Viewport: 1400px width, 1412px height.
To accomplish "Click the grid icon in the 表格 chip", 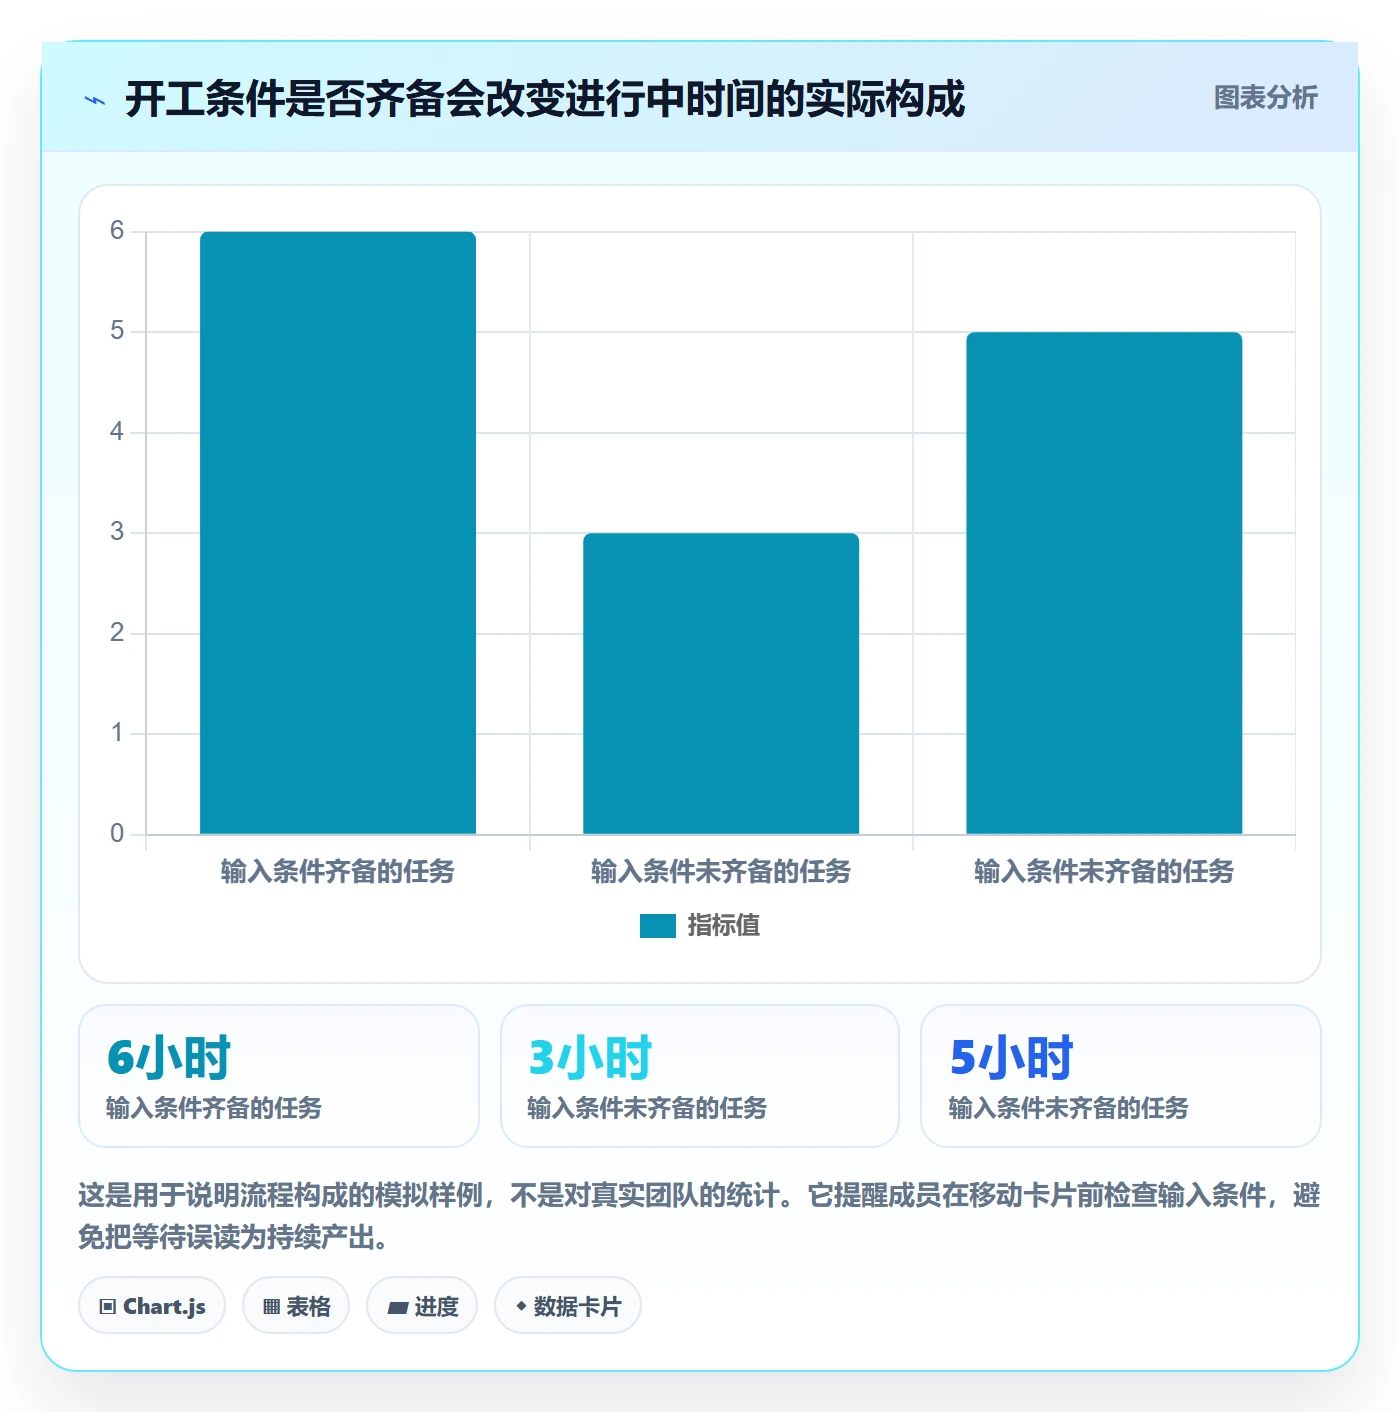I will (x=271, y=1306).
